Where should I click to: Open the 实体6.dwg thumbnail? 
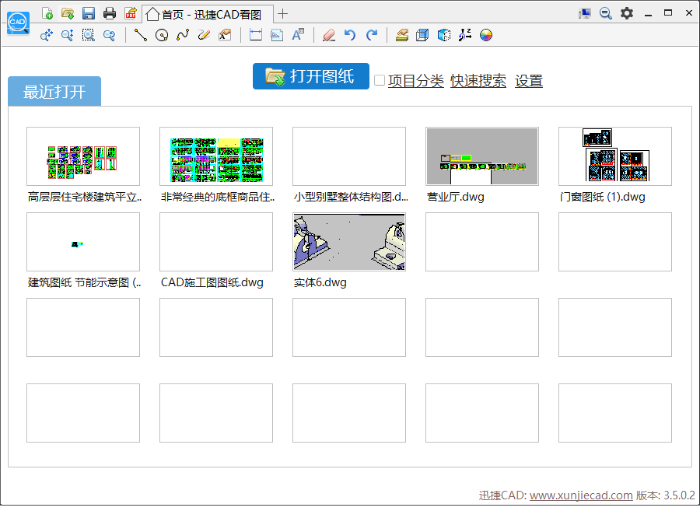(x=349, y=242)
